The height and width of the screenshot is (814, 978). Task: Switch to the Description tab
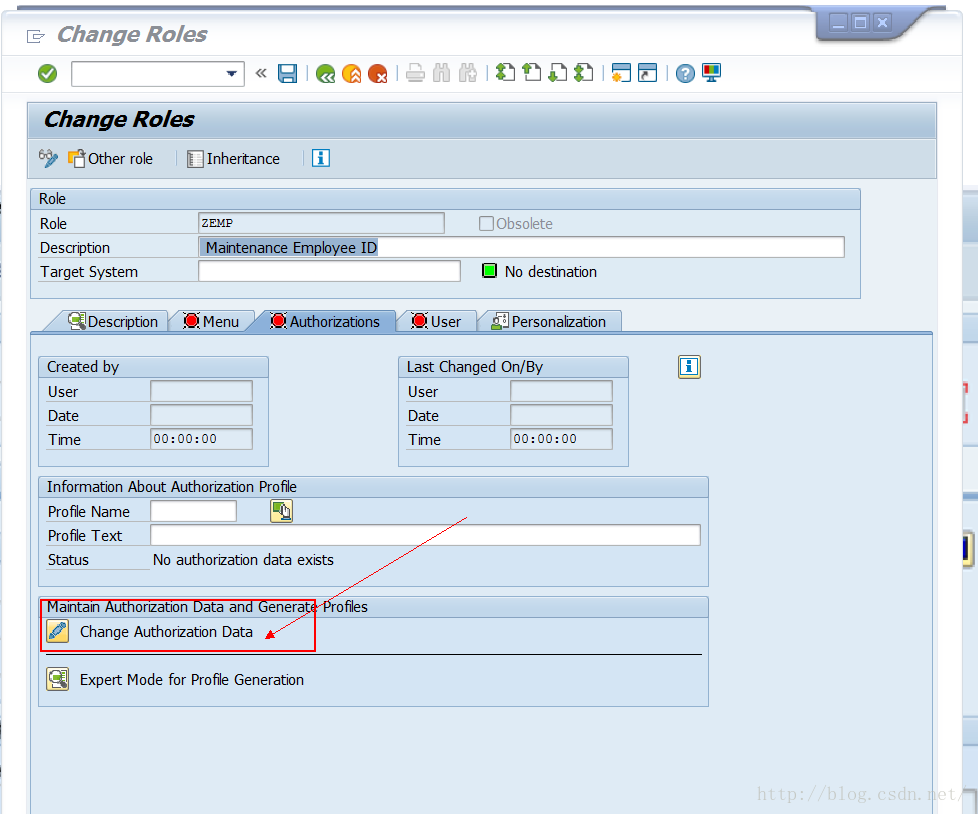114,322
